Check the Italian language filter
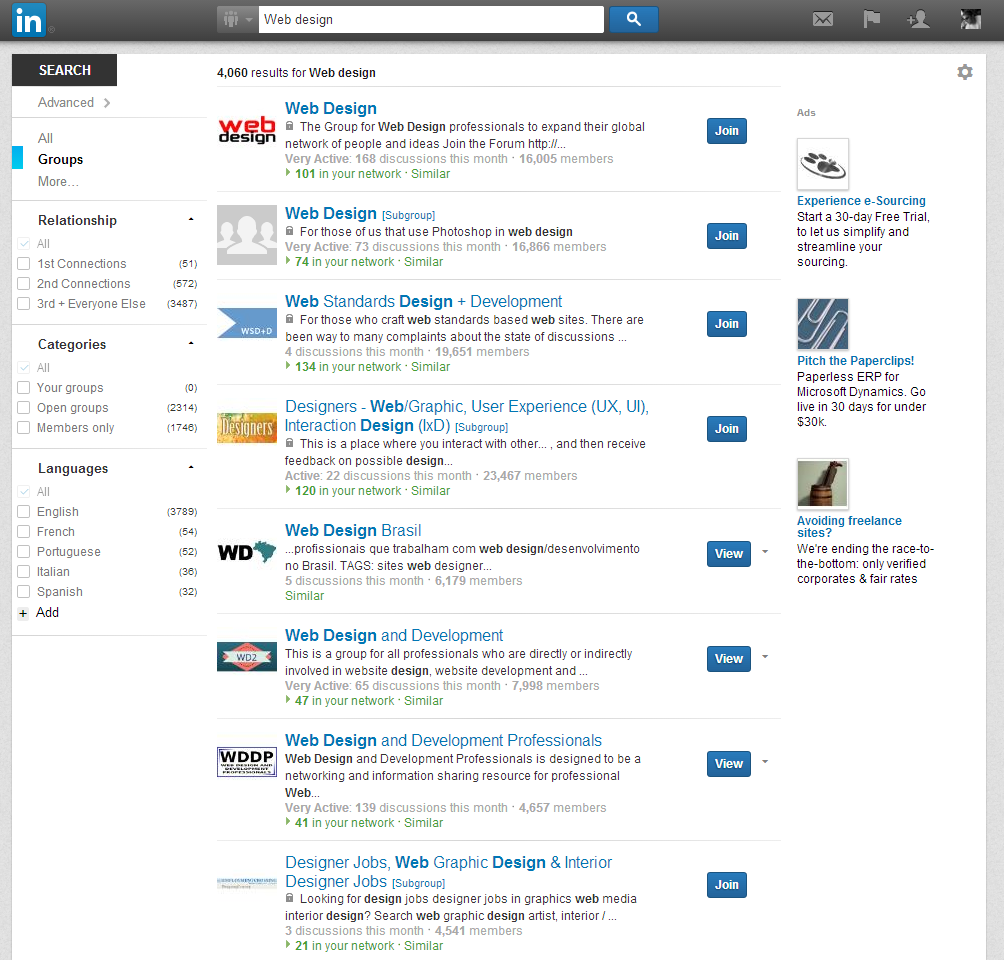1004x960 pixels. (24, 571)
